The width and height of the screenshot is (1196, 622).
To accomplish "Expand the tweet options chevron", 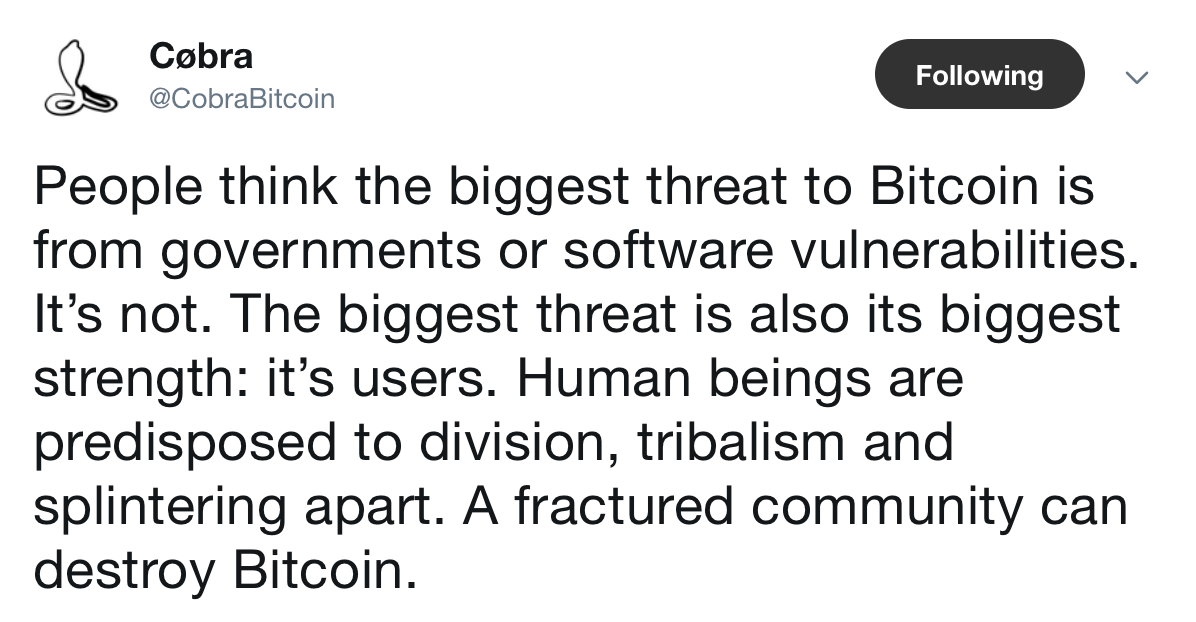I will click(x=1136, y=77).
